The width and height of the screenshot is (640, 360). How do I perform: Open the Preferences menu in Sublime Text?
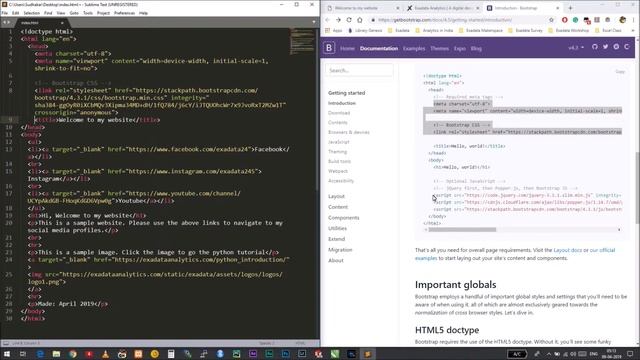coord(124,13)
